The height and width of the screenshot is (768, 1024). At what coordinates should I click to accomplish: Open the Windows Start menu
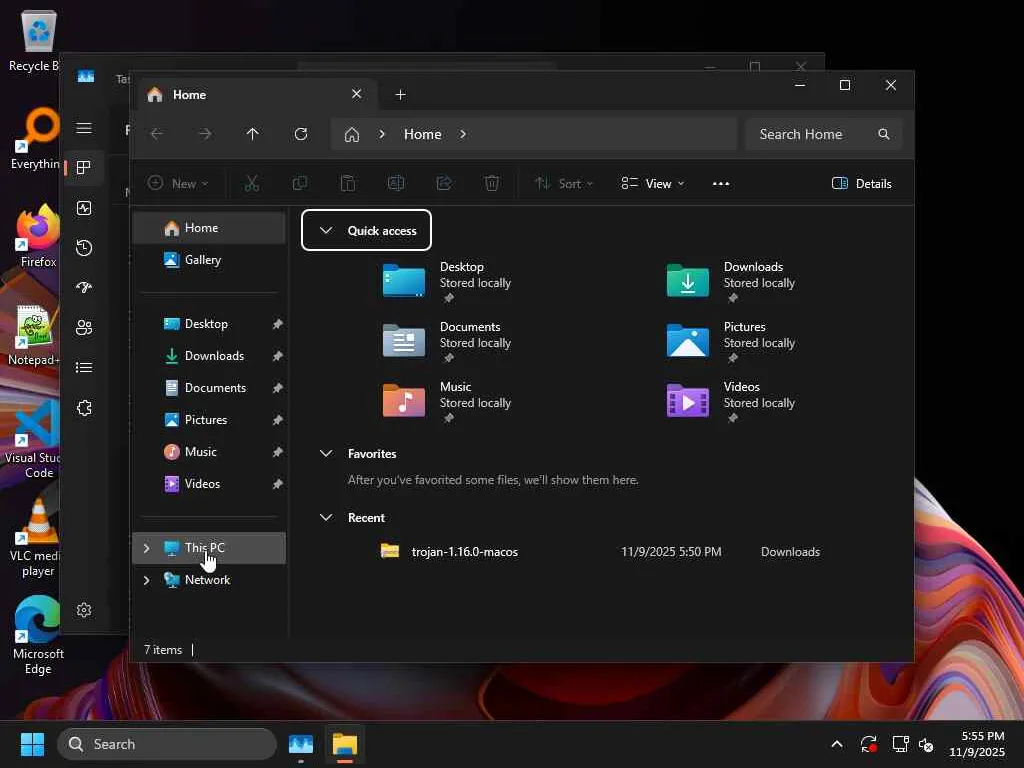(x=32, y=744)
